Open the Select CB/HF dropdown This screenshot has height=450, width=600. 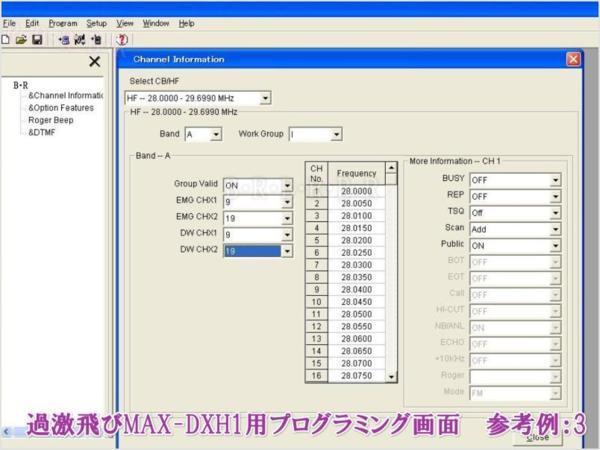[x=265, y=98]
